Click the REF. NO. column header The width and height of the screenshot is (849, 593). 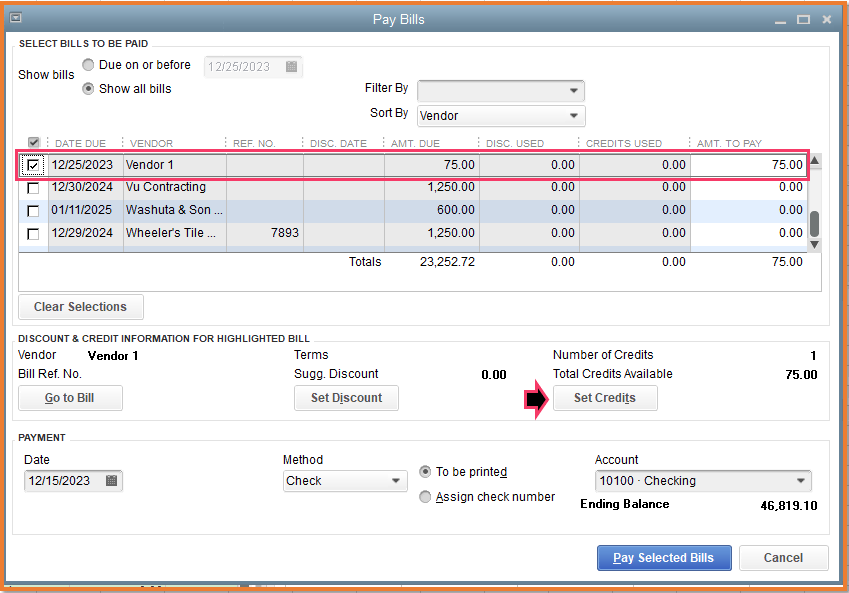pyautogui.click(x=254, y=144)
